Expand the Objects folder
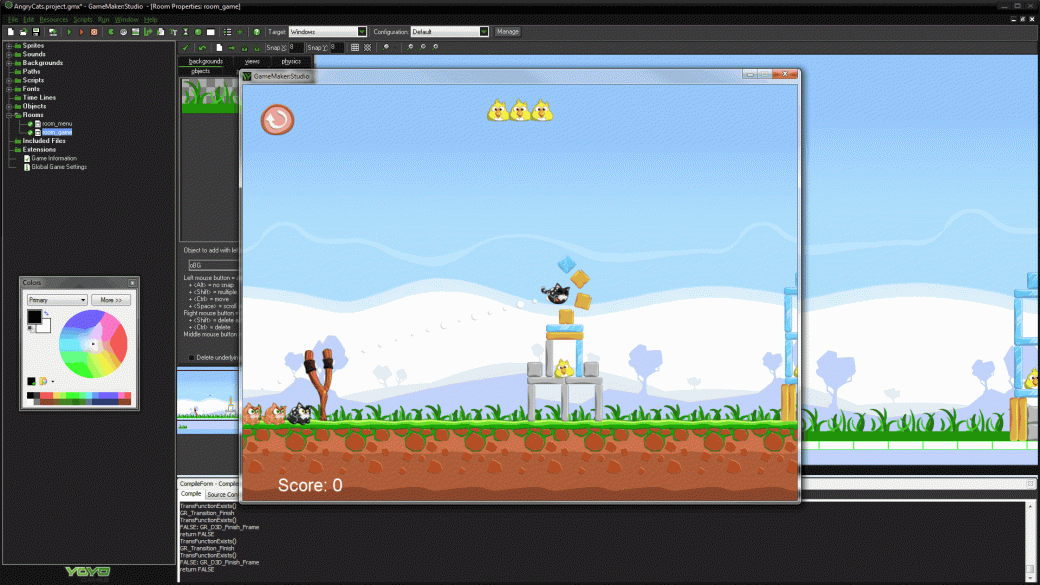The width and height of the screenshot is (1040, 585). coord(9,106)
